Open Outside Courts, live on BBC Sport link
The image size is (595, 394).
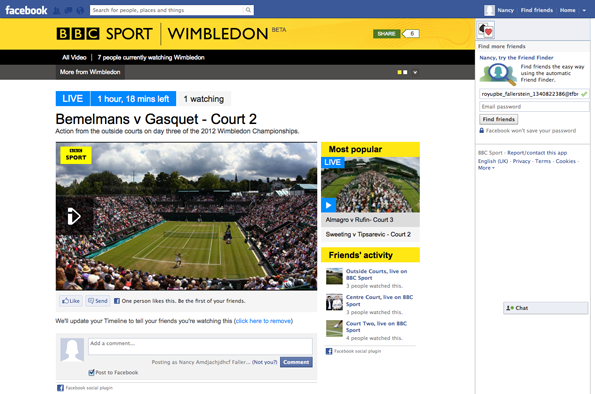[376, 274]
